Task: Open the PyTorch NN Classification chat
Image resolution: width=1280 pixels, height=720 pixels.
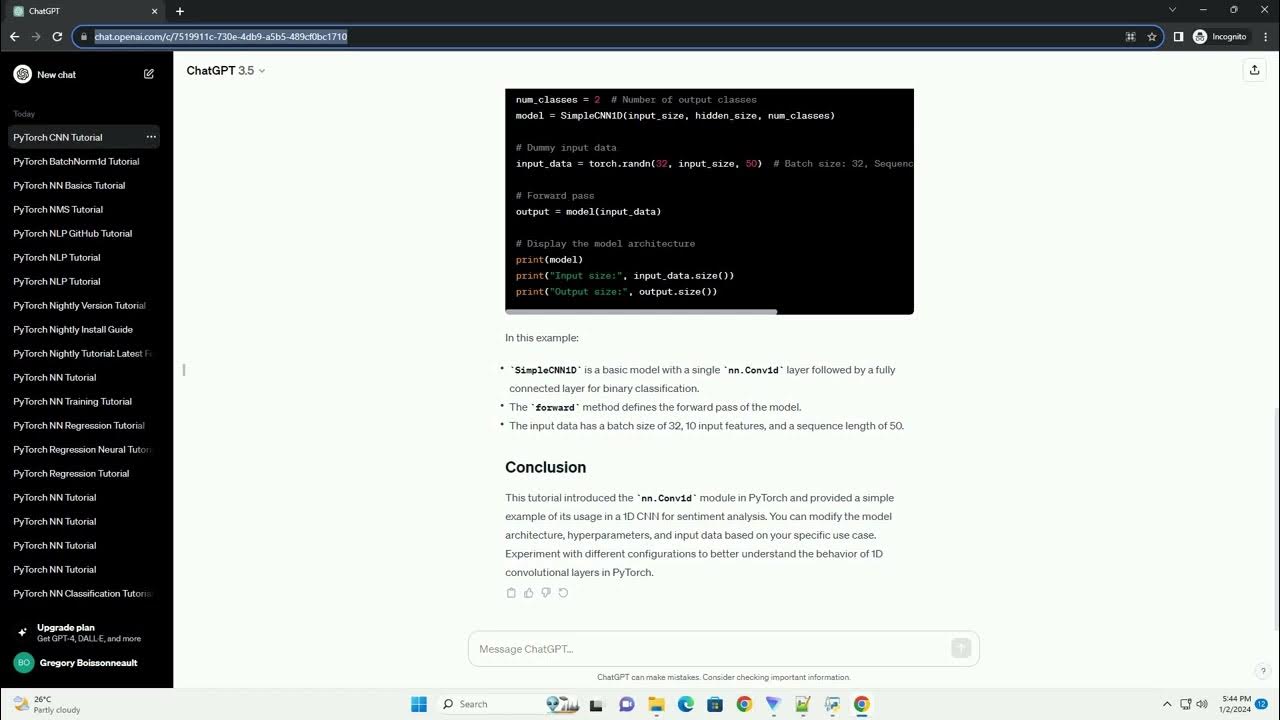Action: pos(82,593)
